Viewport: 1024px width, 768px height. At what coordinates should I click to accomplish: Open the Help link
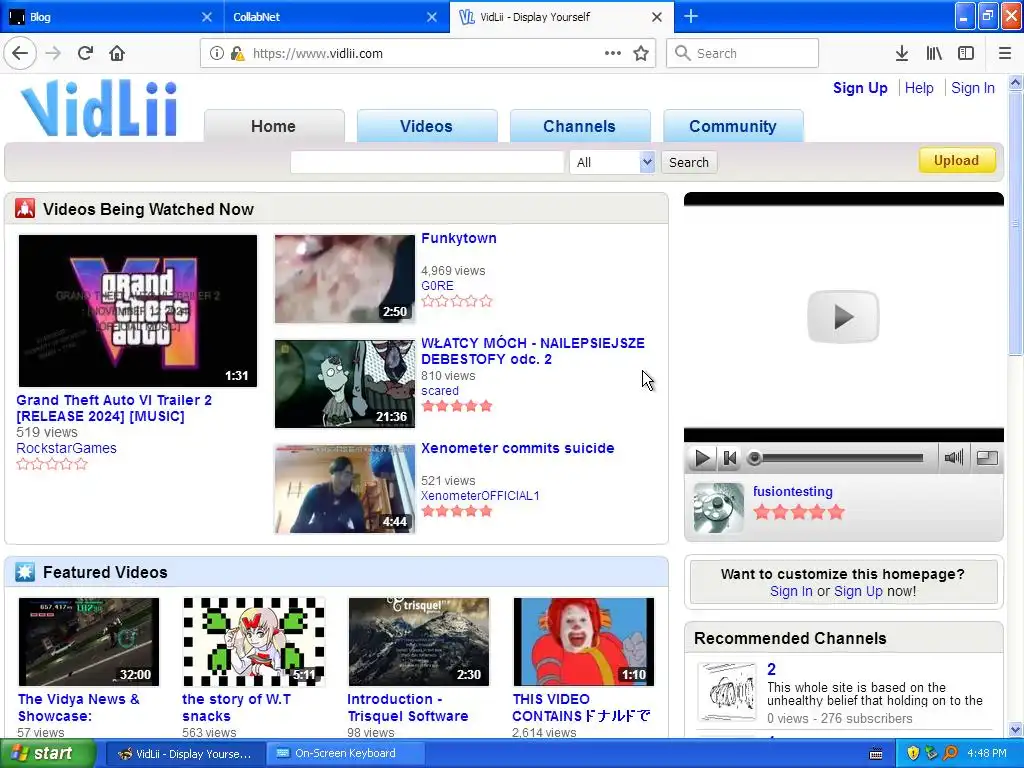click(919, 88)
